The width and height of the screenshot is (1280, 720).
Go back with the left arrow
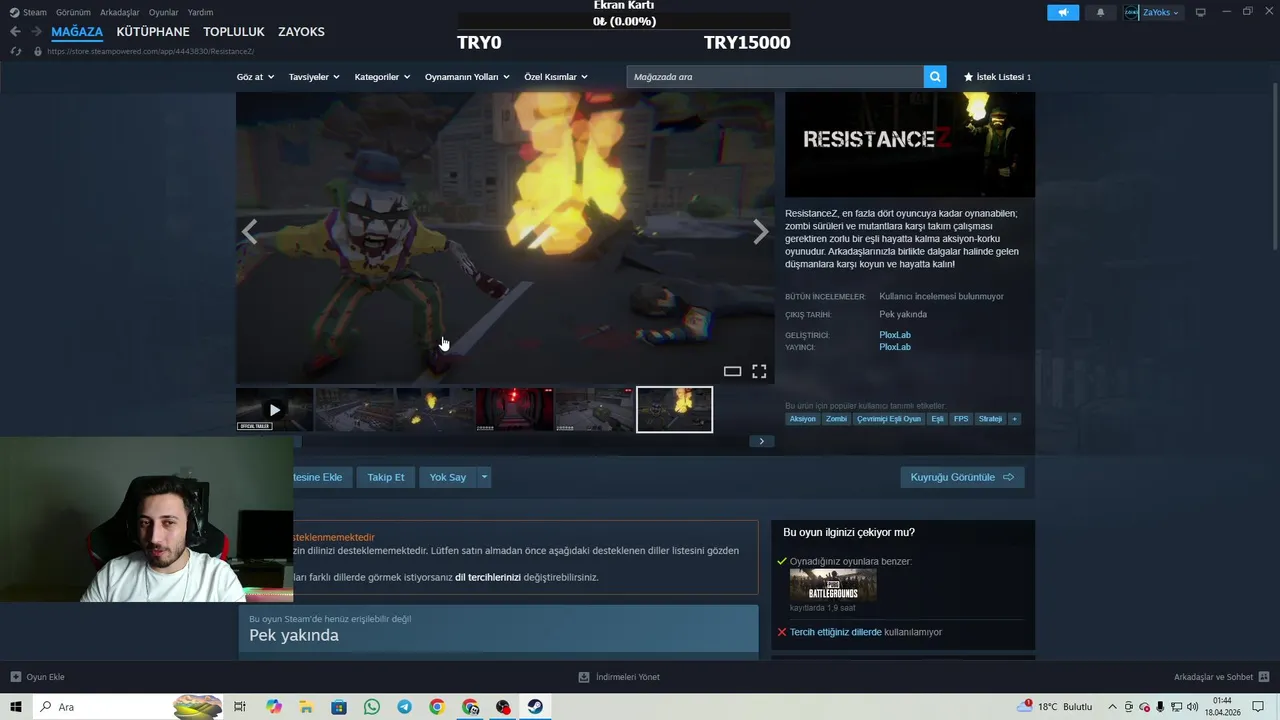click(15, 32)
